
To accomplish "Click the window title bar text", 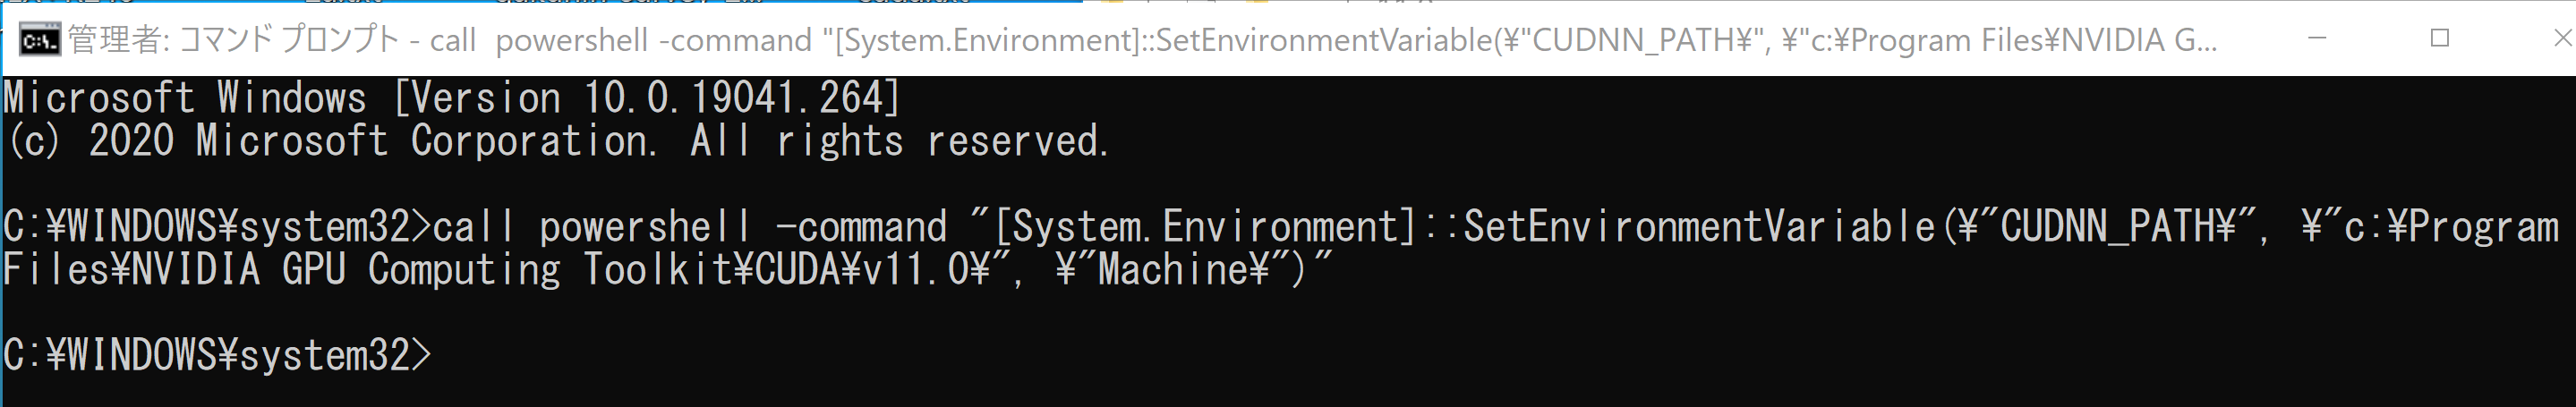I will (1142, 40).
